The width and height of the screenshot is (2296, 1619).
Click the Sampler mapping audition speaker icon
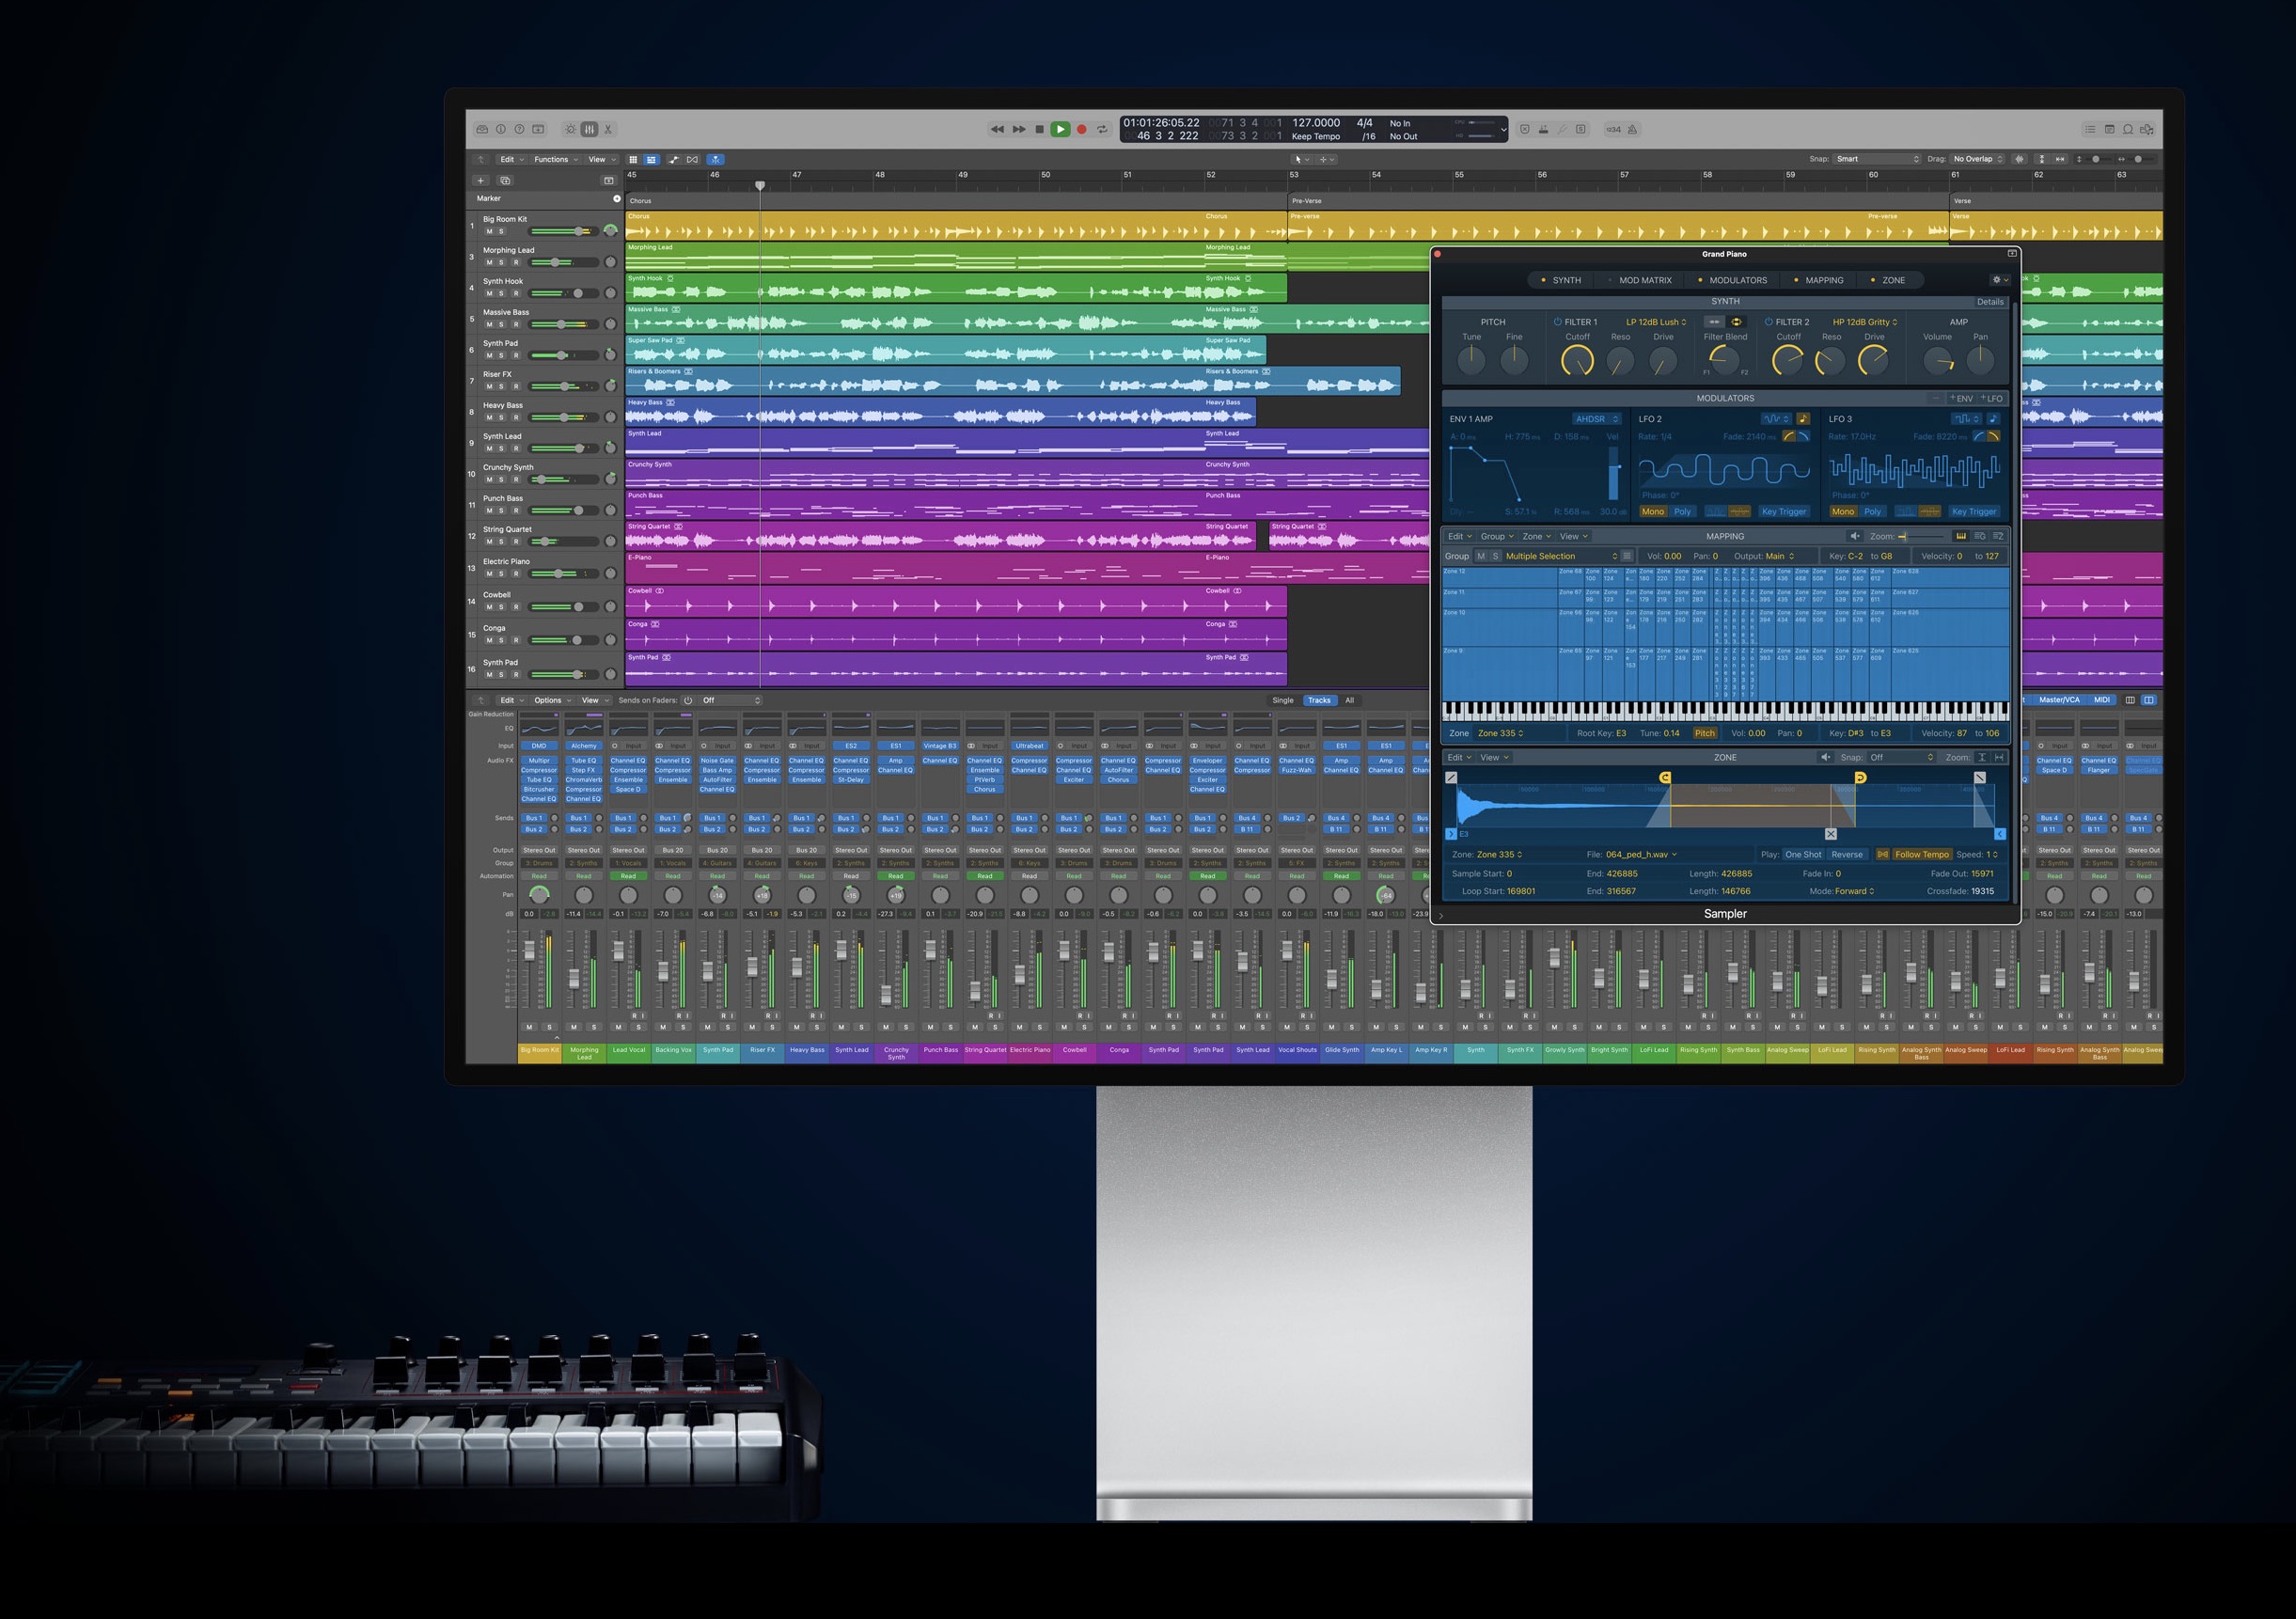[1855, 536]
